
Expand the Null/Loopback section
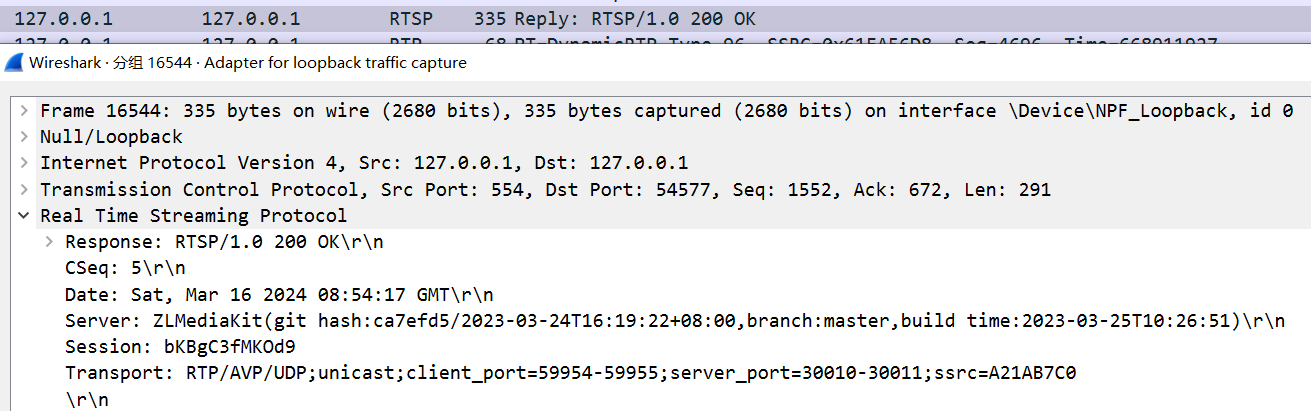(x=24, y=136)
